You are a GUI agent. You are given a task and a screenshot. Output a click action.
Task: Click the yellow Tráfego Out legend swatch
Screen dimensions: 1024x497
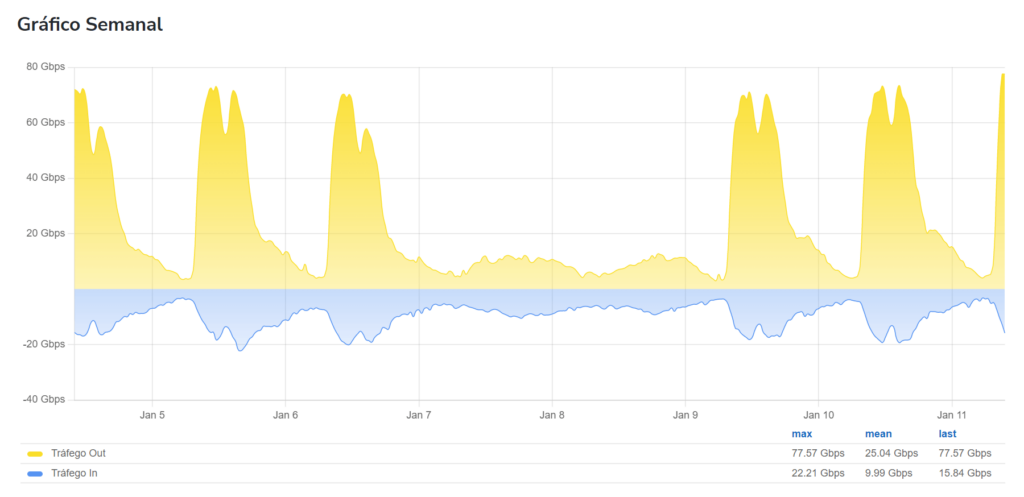tap(36, 454)
